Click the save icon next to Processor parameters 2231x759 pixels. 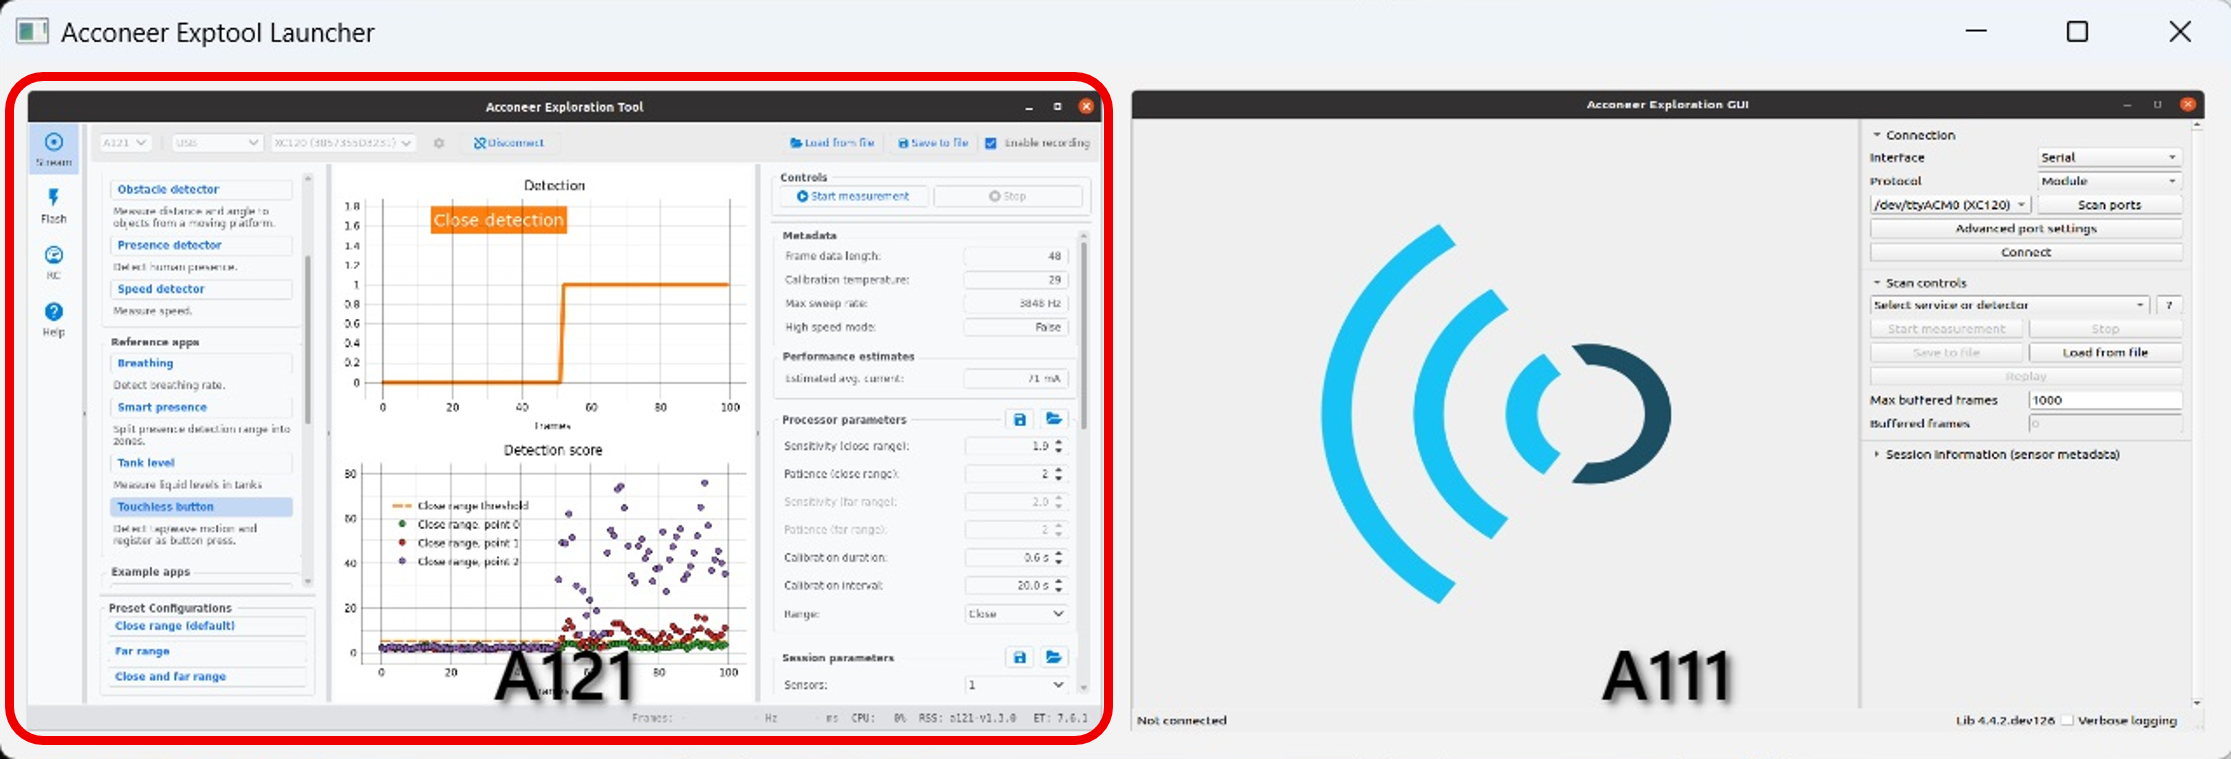1019,419
